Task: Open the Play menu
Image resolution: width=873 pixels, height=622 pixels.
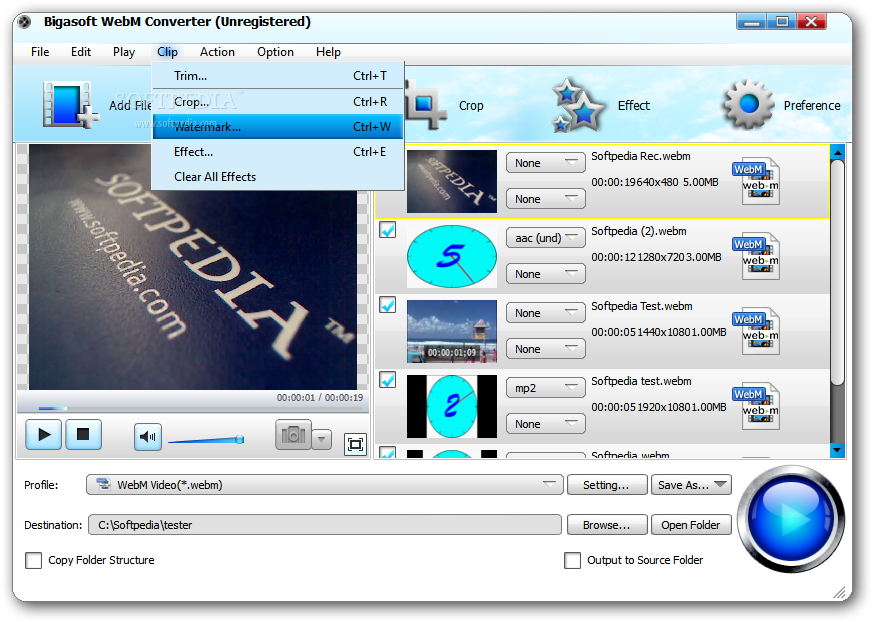Action: coord(124,52)
